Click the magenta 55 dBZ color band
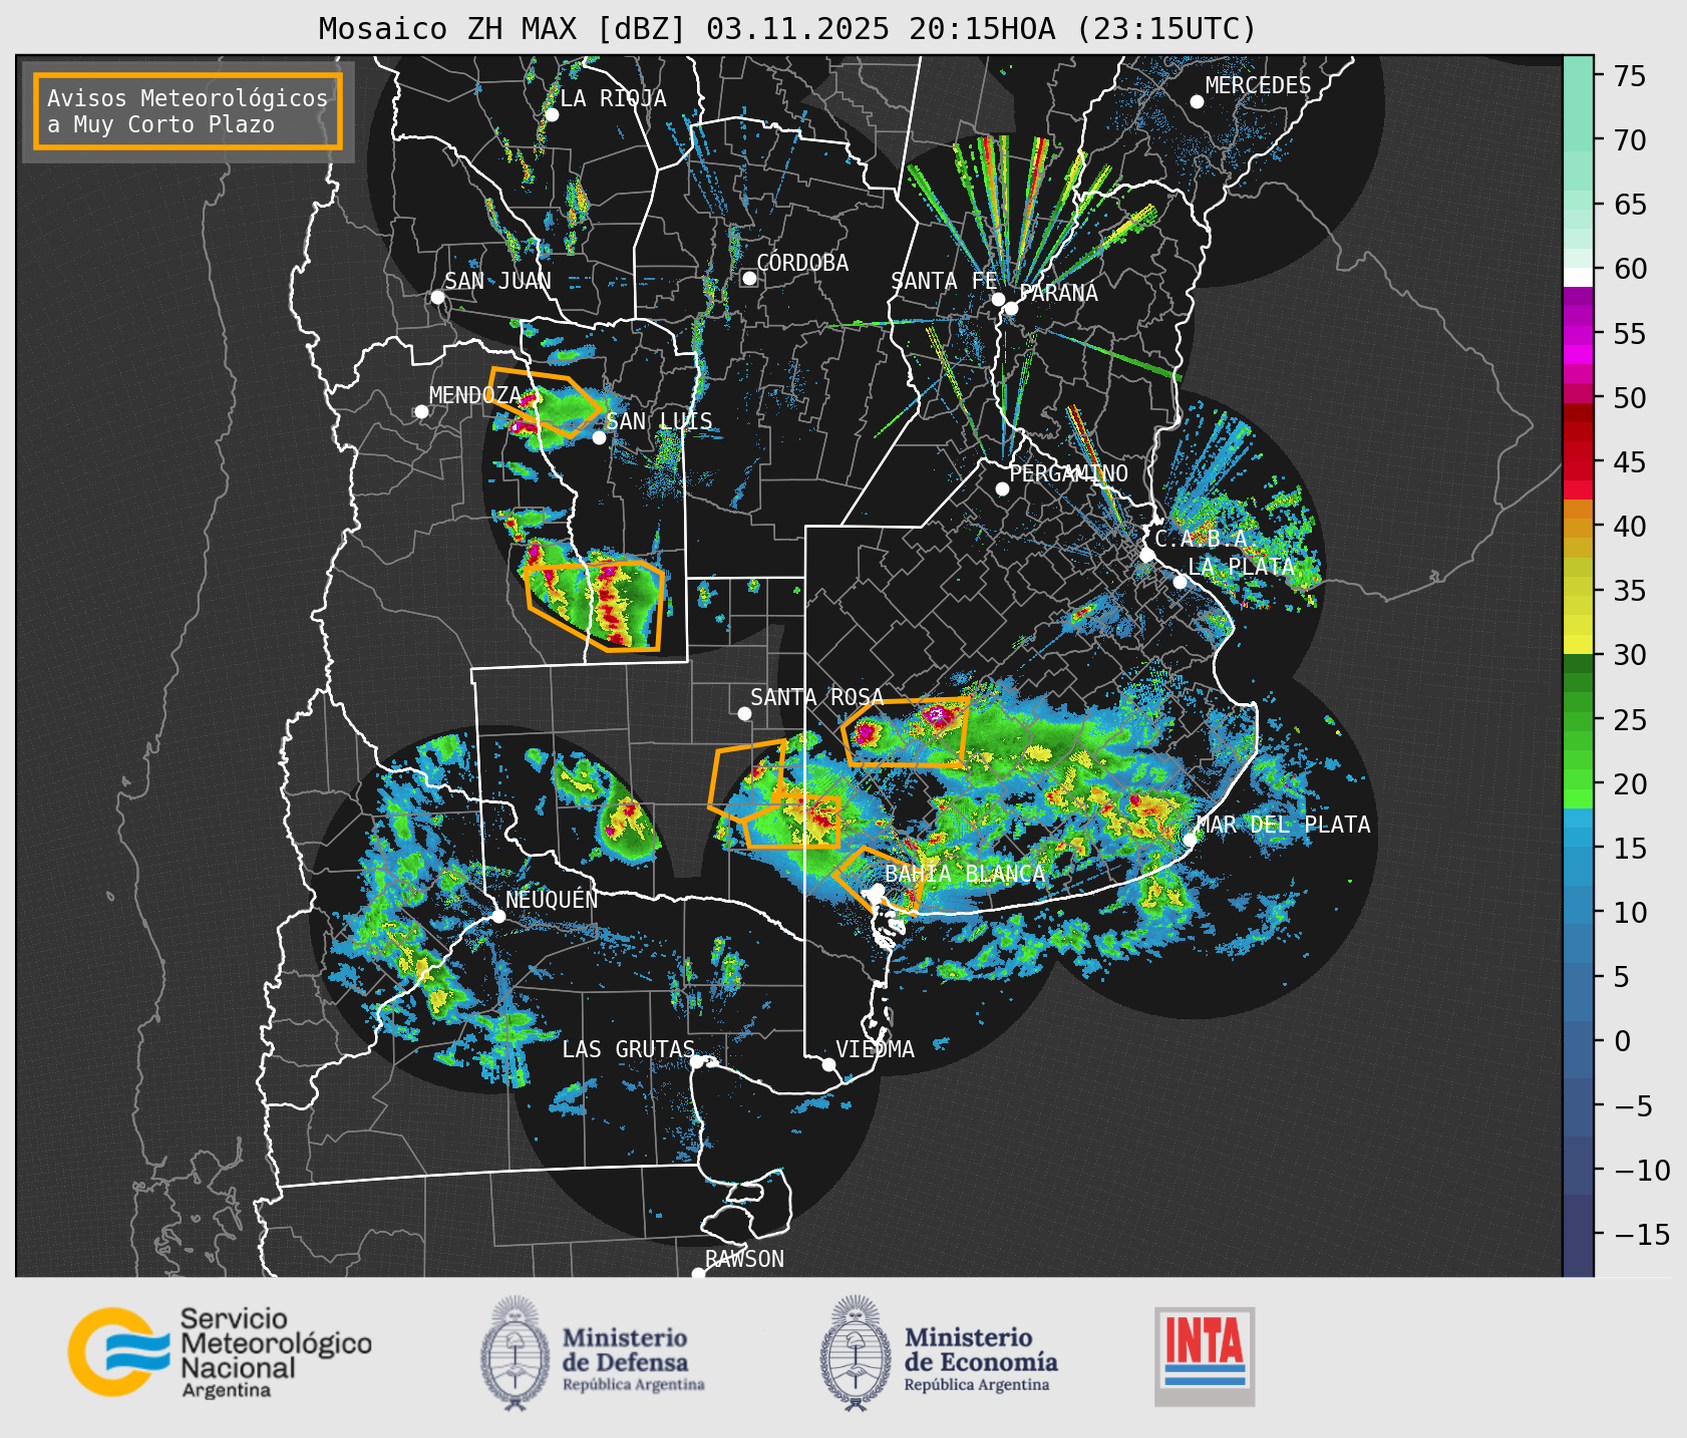This screenshot has height=1438, width=1687. [x=1578, y=335]
